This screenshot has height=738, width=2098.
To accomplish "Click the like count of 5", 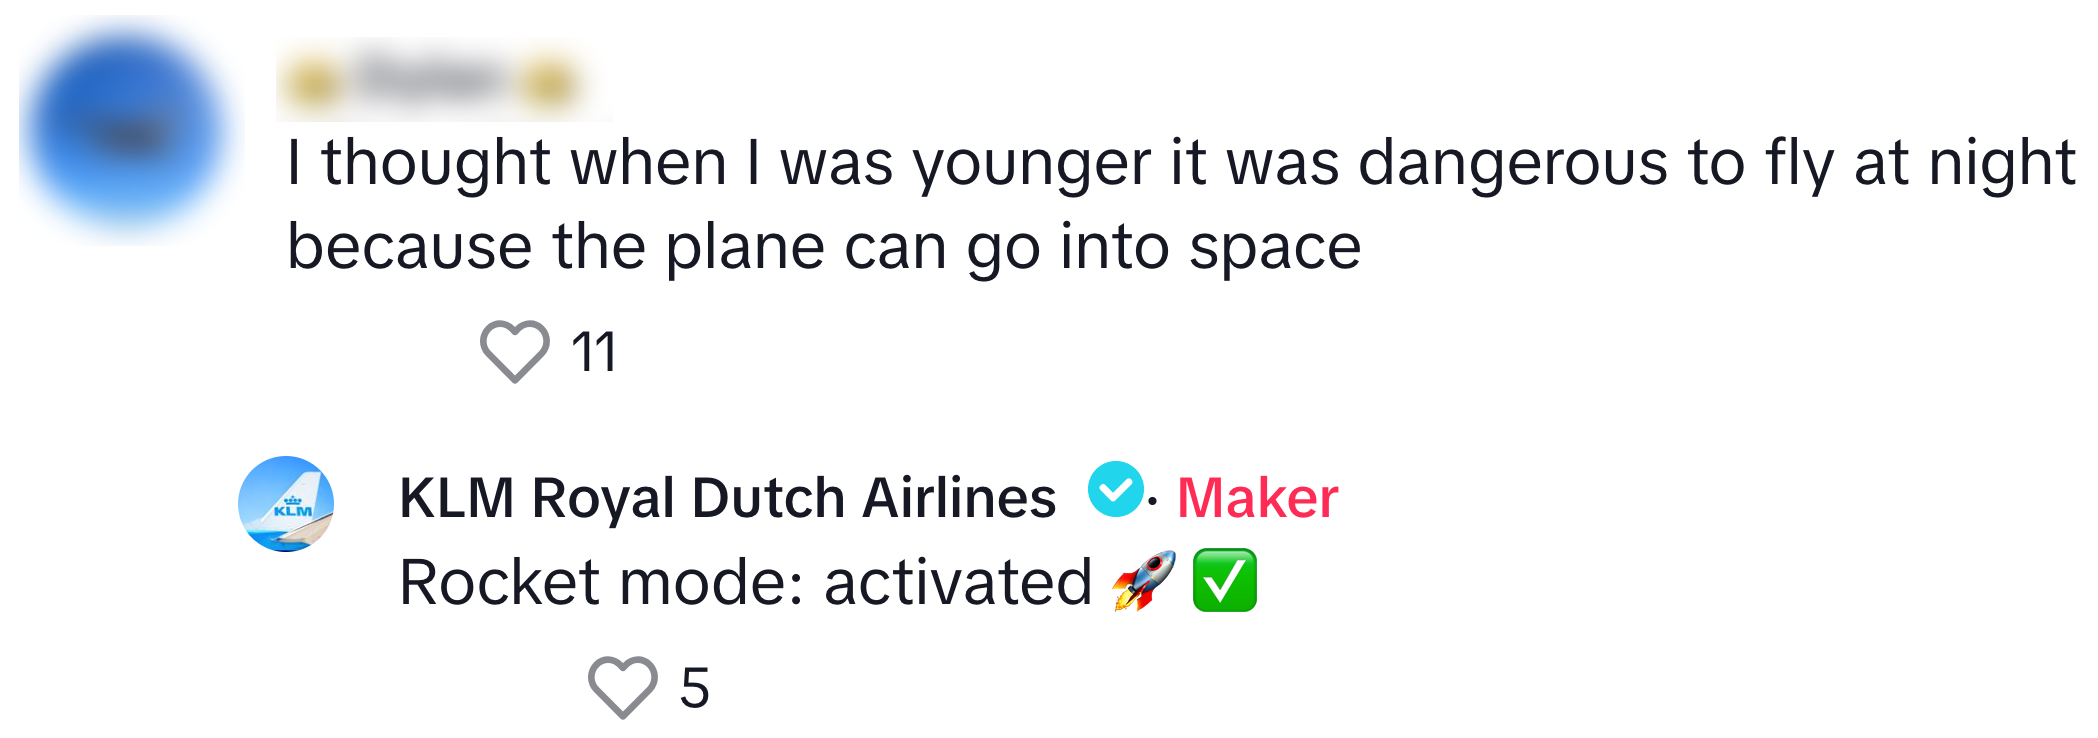I will (x=695, y=689).
